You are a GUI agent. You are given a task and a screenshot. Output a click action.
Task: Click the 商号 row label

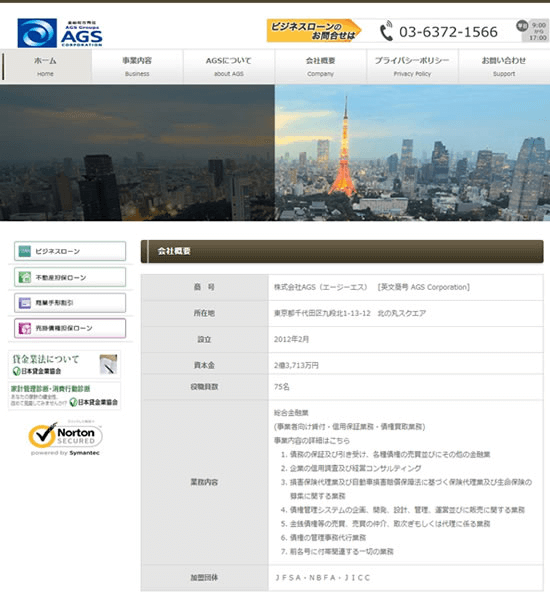(204, 287)
